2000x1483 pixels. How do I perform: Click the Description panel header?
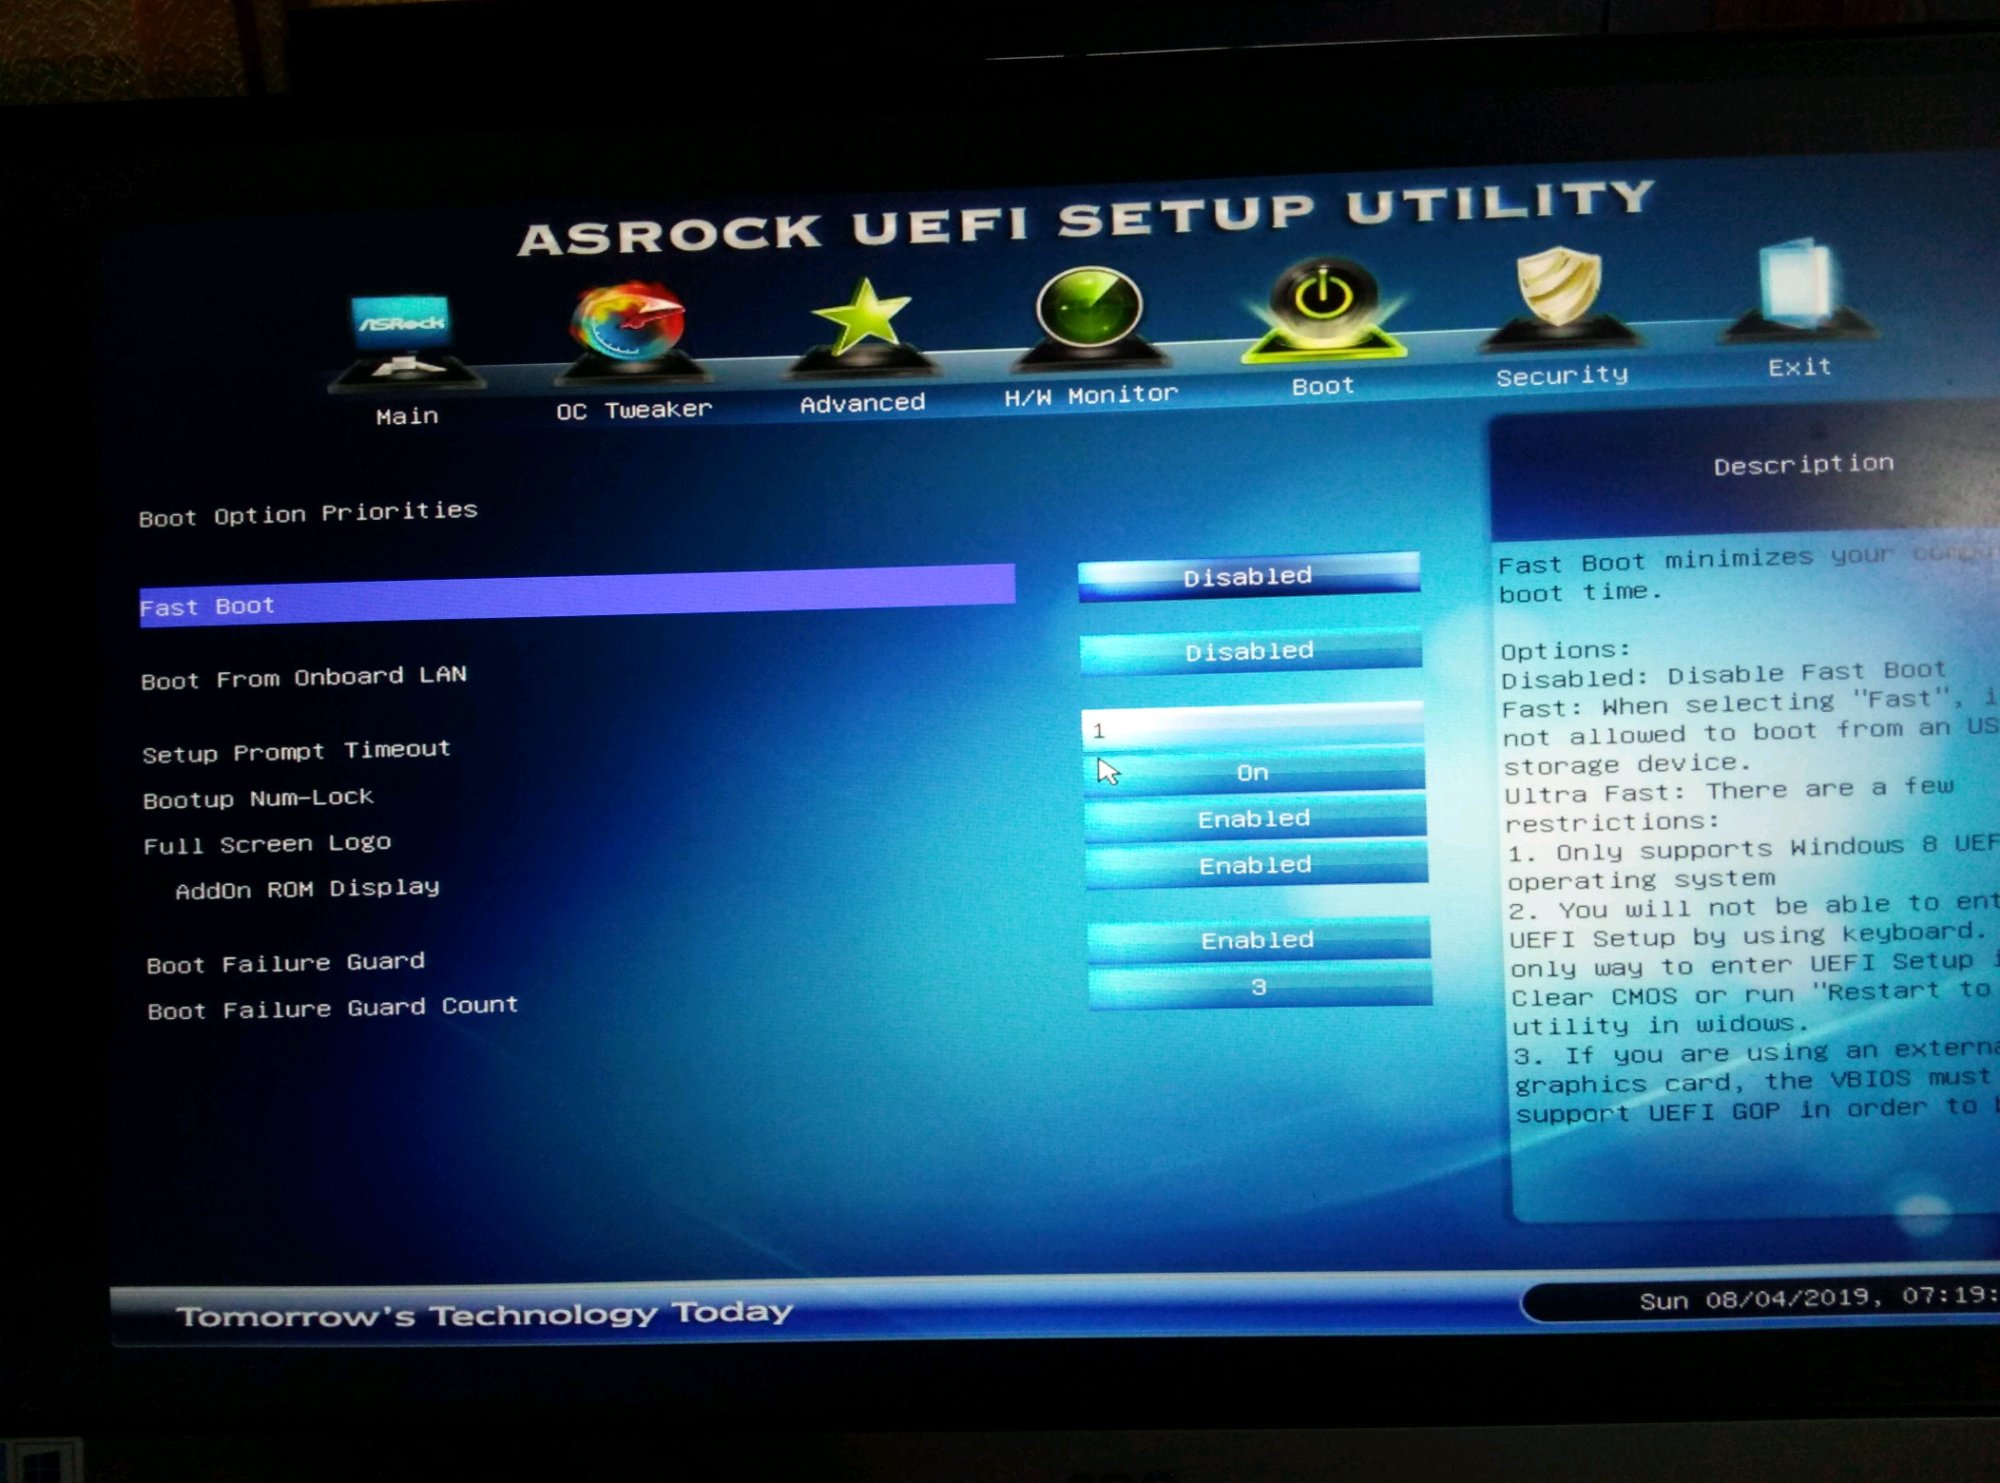click(x=1804, y=465)
